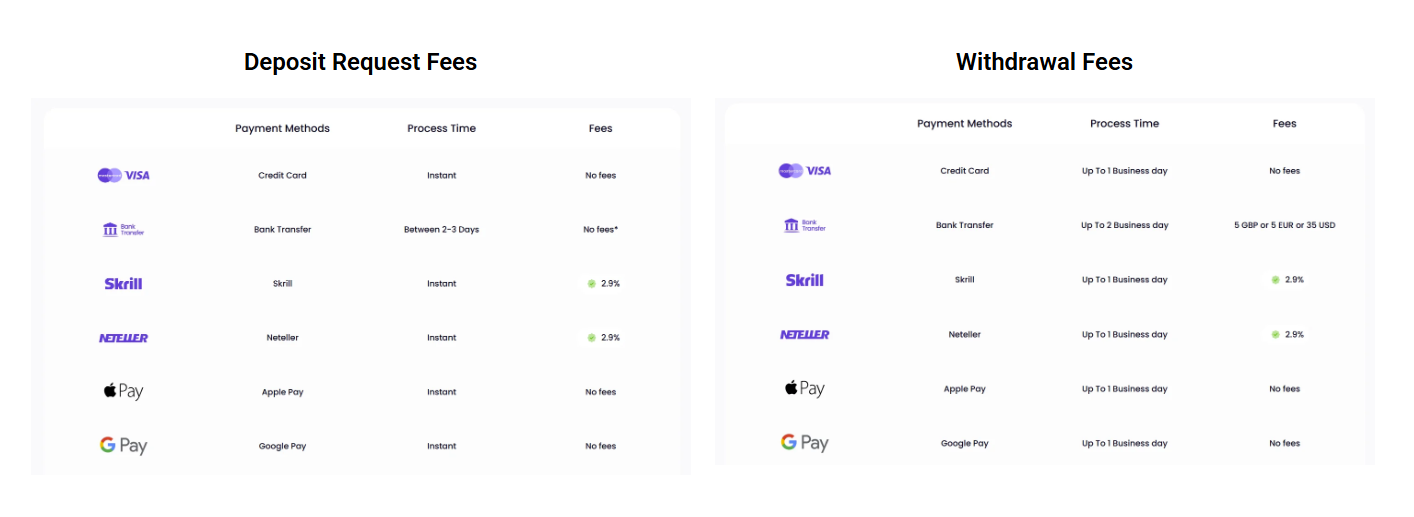Click the Bank Transfer icon in Deposit table
Screen dimensions: 1414x517
tap(123, 229)
